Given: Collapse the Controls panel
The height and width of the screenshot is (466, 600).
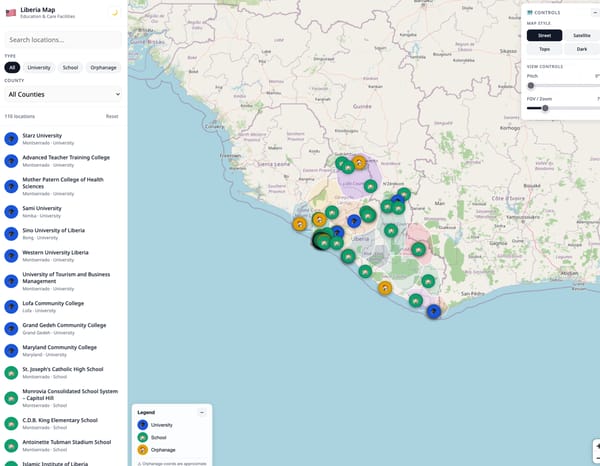Looking at the screenshot, I should tap(595, 13).
